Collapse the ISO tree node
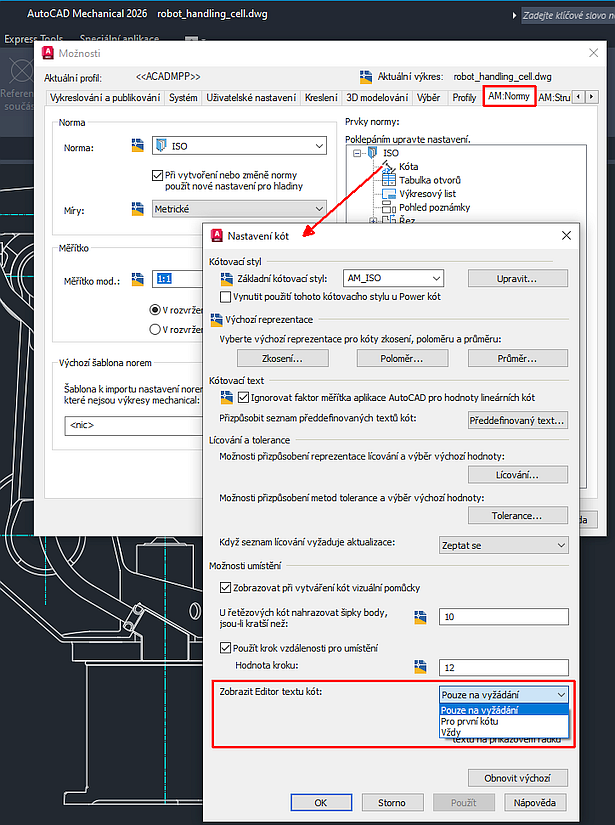The width and height of the screenshot is (615, 825). [357, 153]
